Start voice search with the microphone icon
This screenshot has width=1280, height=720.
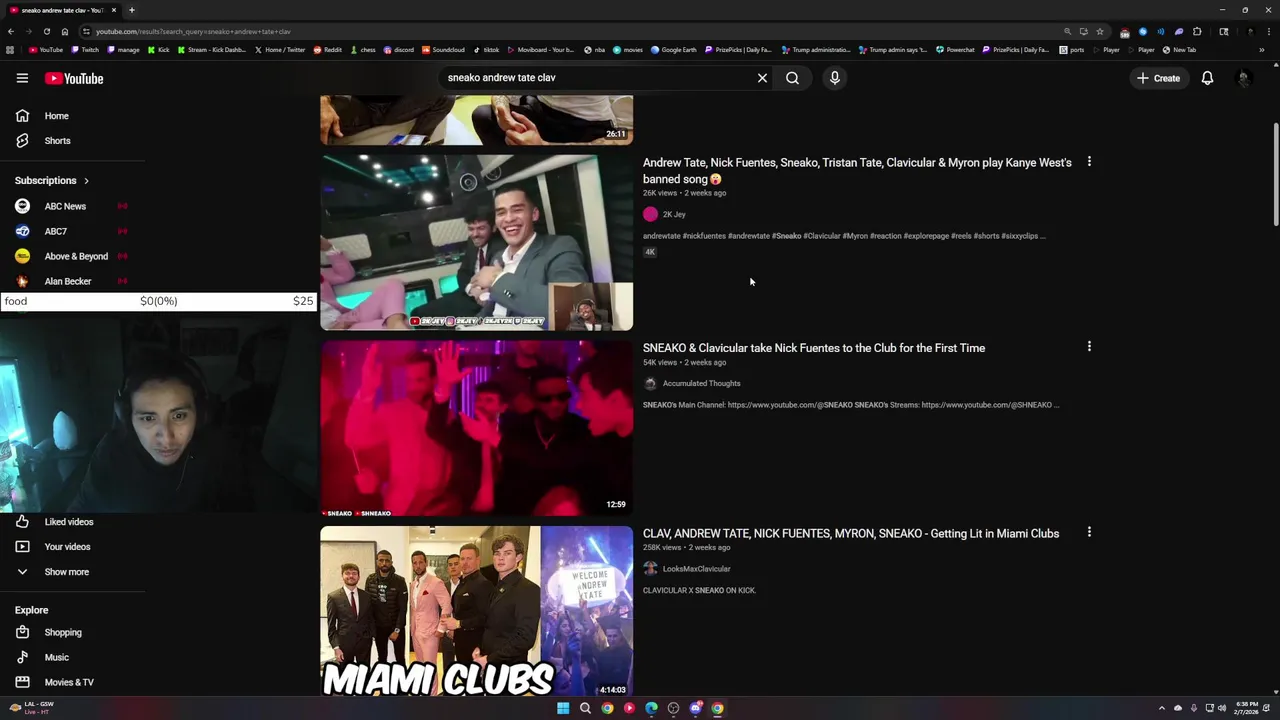pos(834,78)
